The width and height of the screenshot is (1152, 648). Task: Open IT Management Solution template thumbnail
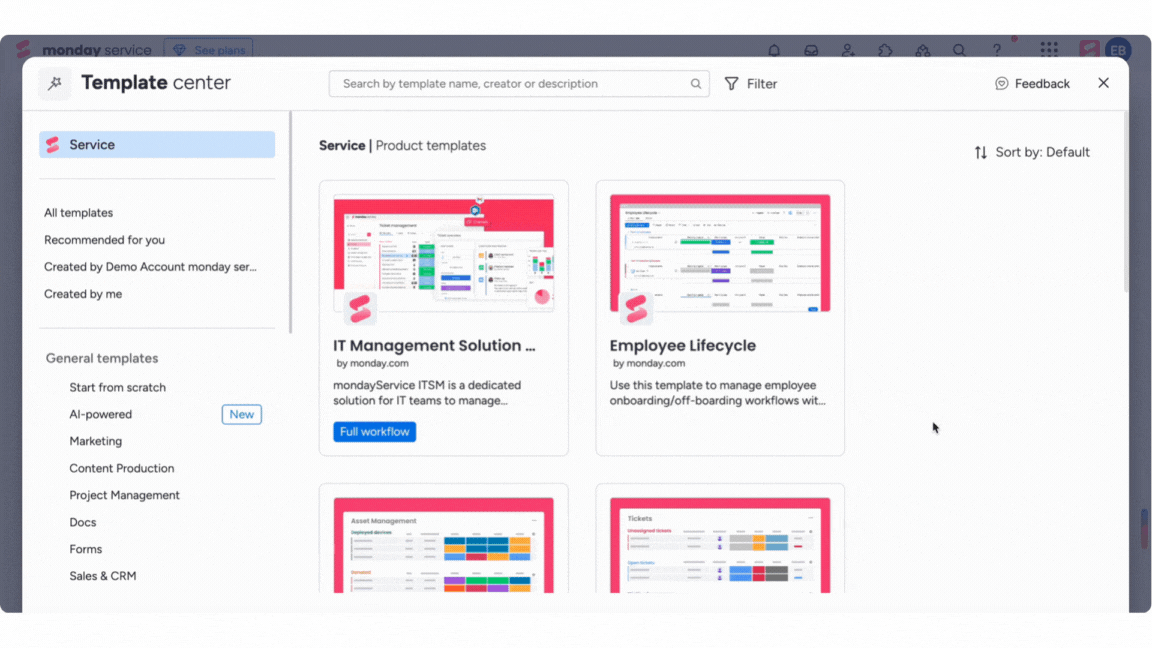[444, 253]
